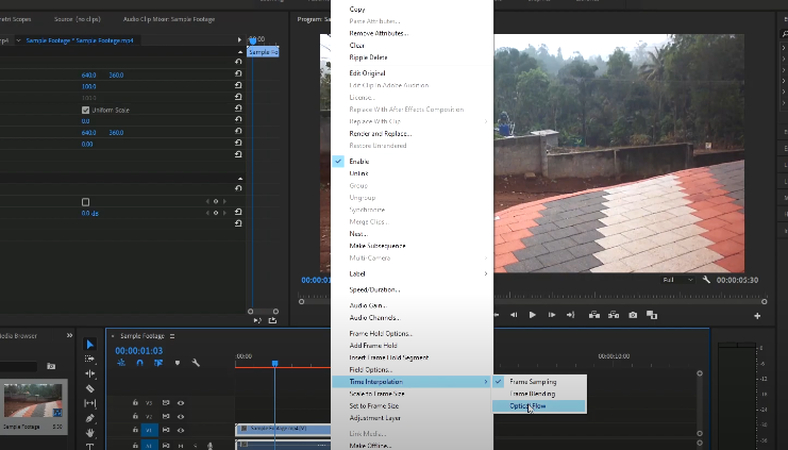Step back one frame in Program monitor
The width and height of the screenshot is (788, 450).
pos(514,315)
